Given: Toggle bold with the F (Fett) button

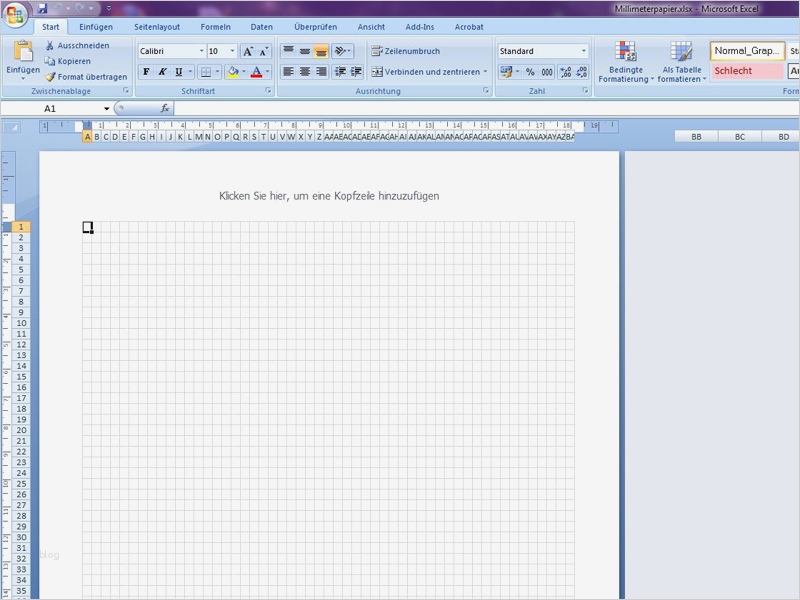Looking at the screenshot, I should pyautogui.click(x=146, y=72).
